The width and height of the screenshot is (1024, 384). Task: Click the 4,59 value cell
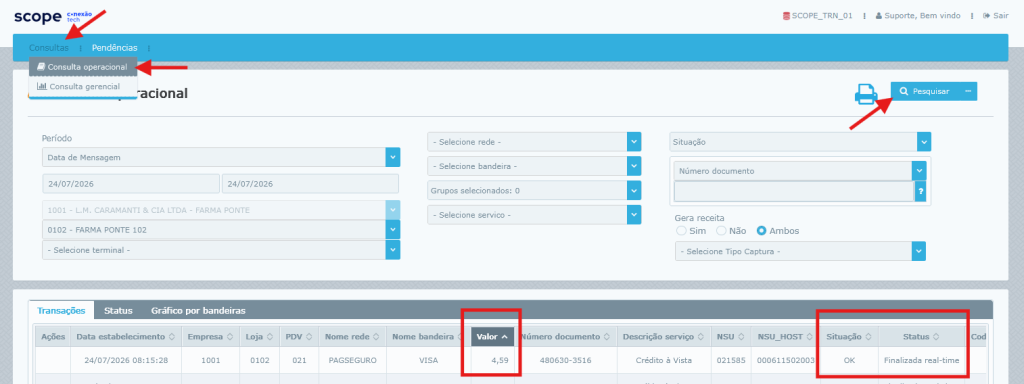[492, 360]
